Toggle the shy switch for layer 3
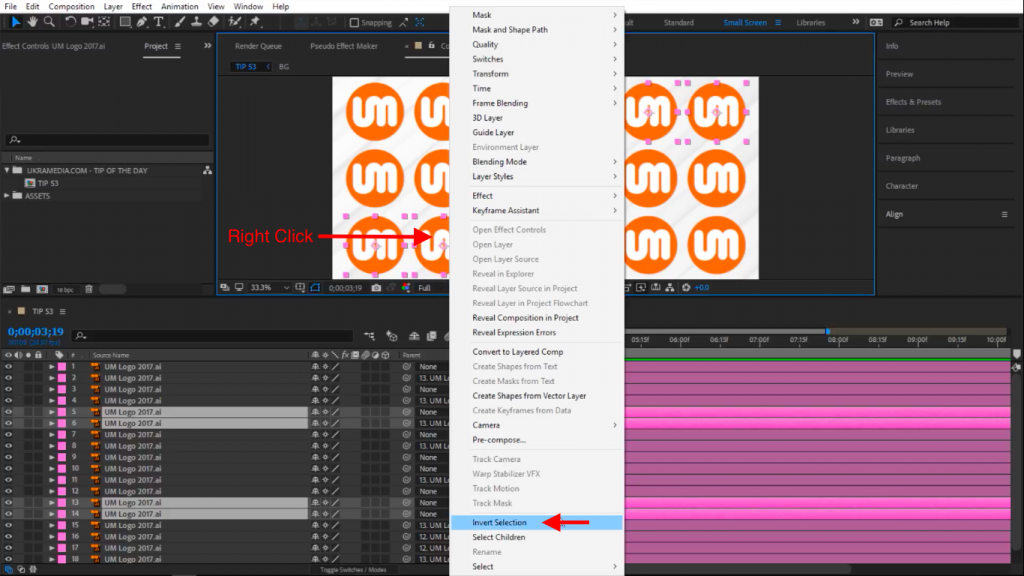This screenshot has width=1024, height=576. (x=315, y=389)
